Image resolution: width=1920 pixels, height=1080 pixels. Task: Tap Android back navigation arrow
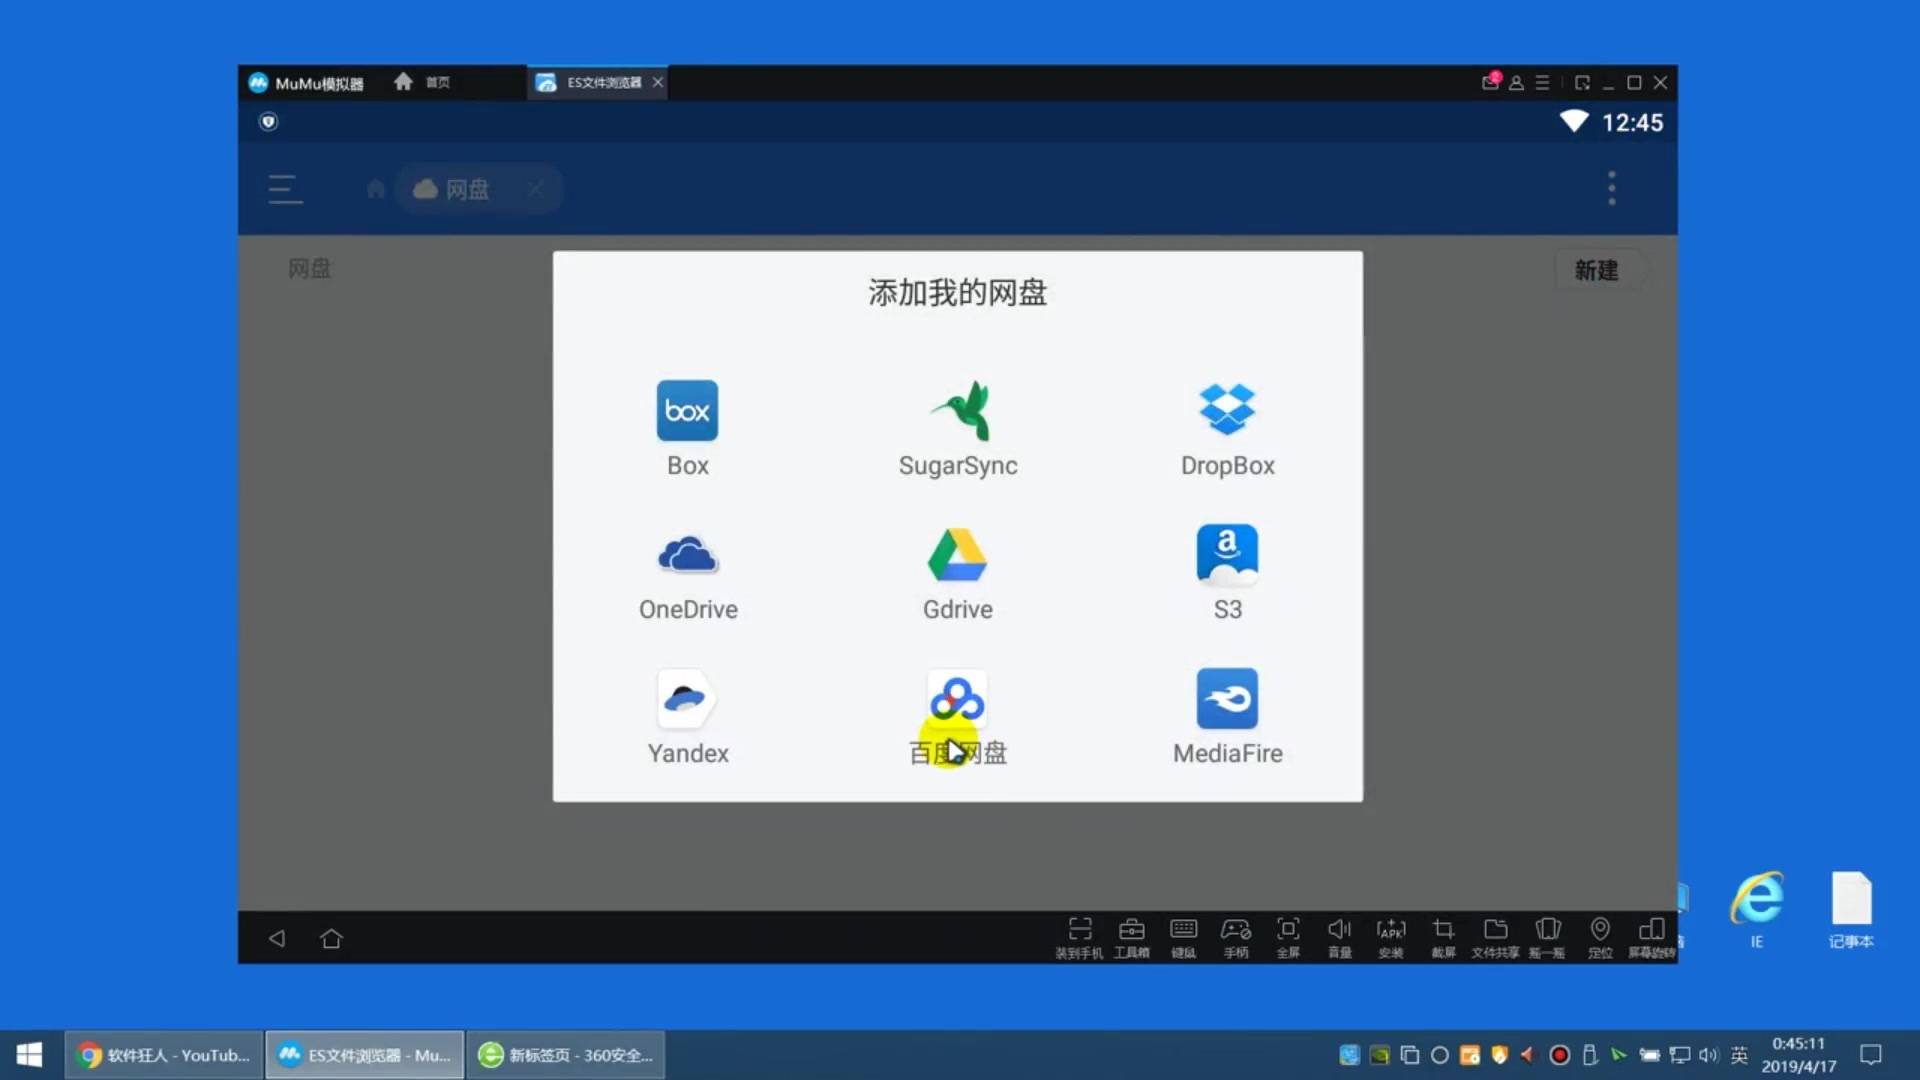[277, 938]
